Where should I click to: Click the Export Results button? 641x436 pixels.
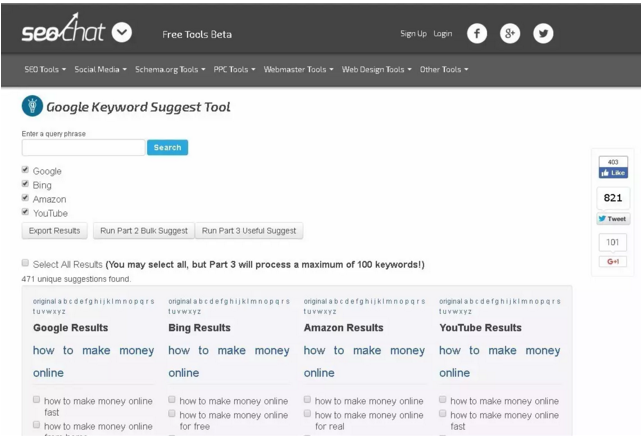[x=54, y=231]
